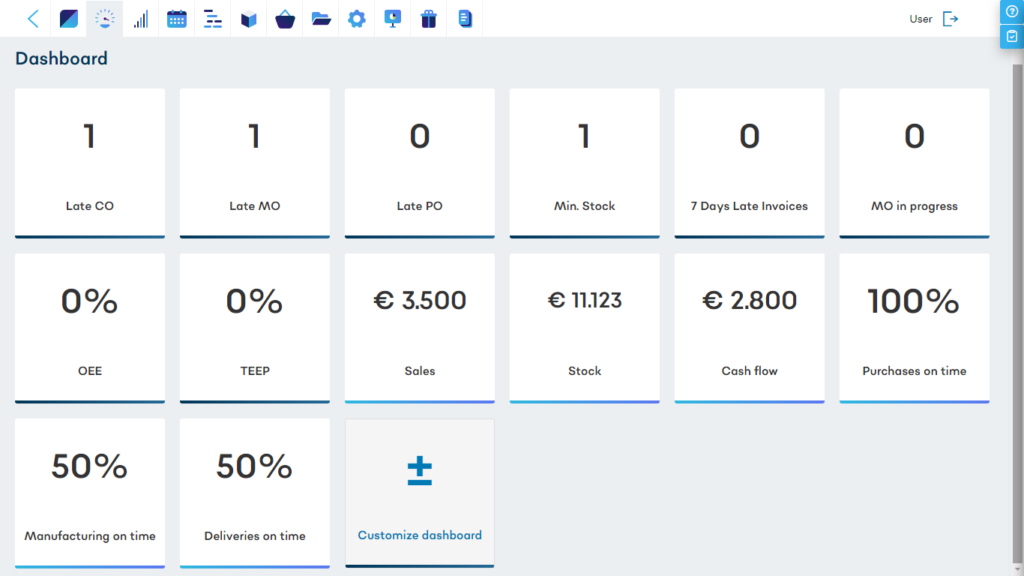Open the document pages icon in toolbar
Screen dimensions: 1024x576
(x=465, y=19)
